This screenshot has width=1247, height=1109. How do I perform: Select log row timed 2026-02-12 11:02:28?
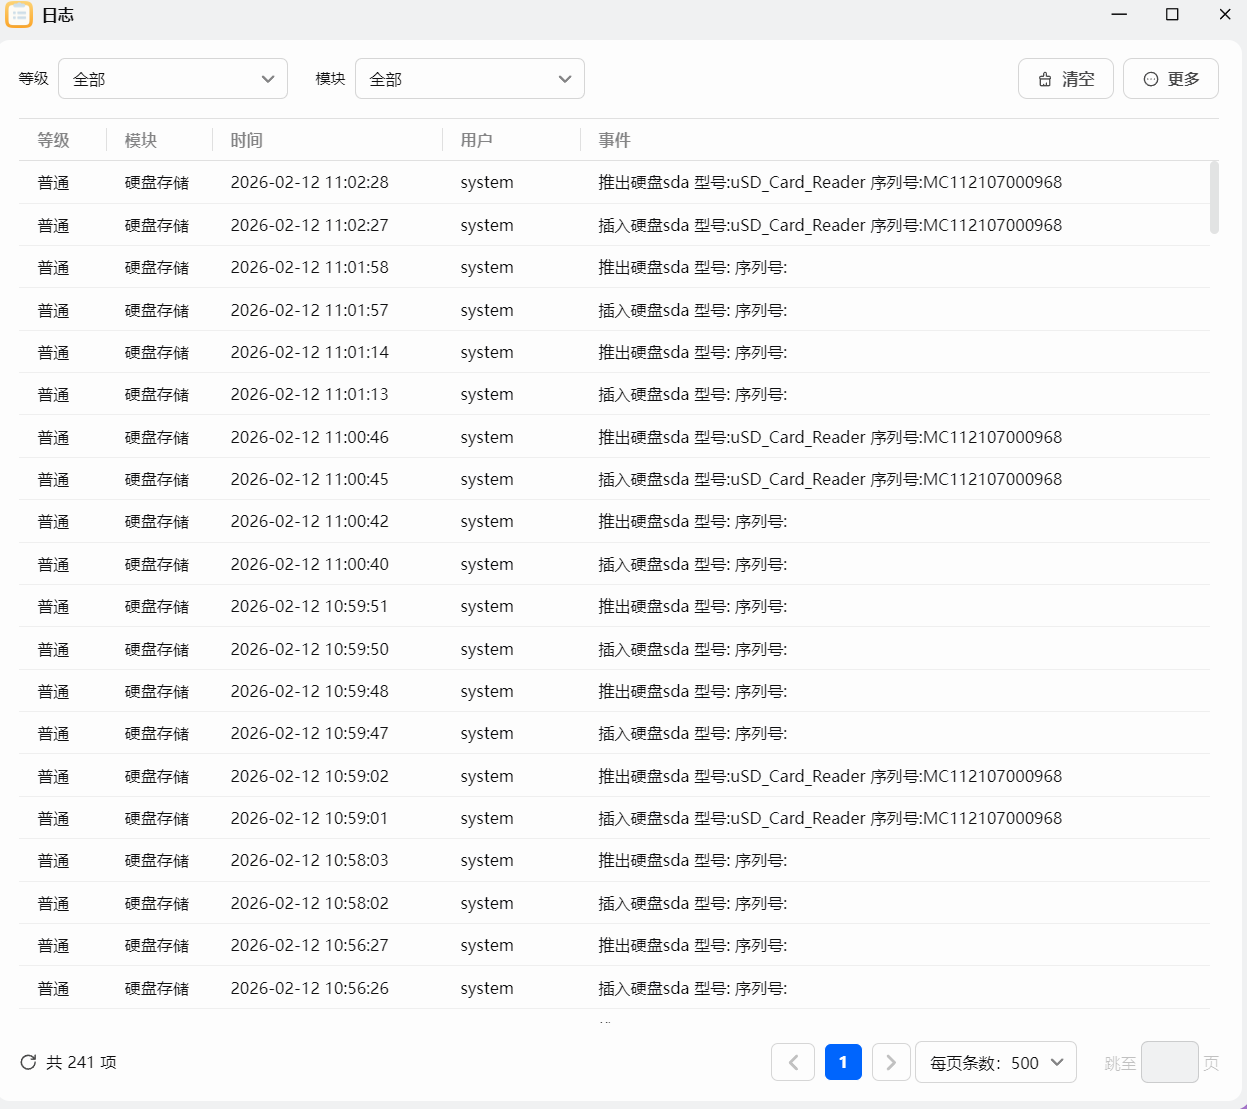[614, 182]
